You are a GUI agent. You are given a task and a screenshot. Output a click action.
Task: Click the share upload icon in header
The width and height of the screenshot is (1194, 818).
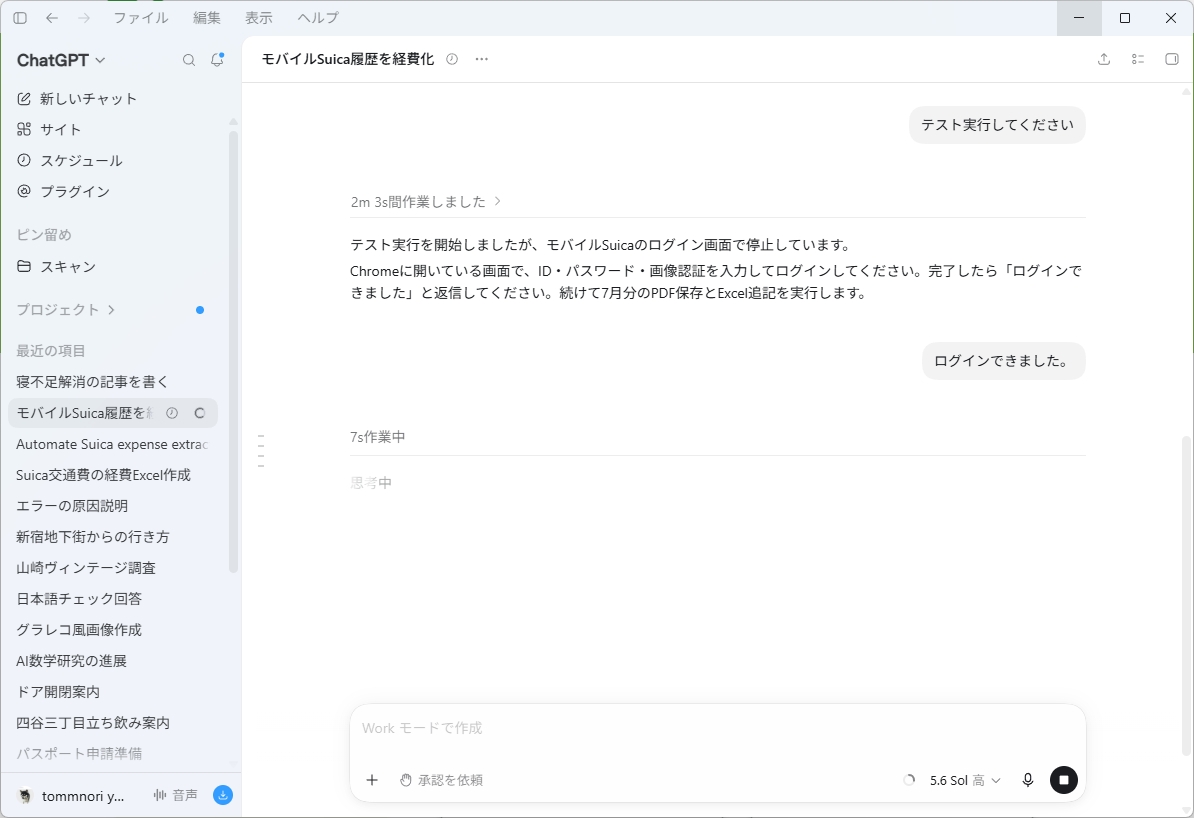coord(1104,59)
